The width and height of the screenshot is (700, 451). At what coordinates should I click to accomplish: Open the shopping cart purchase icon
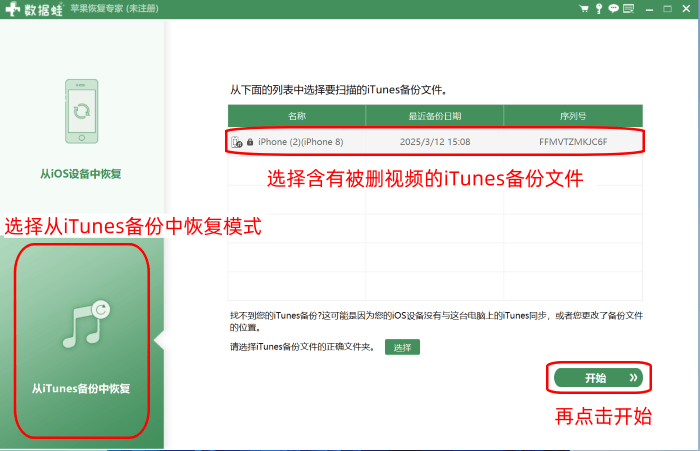(x=584, y=9)
